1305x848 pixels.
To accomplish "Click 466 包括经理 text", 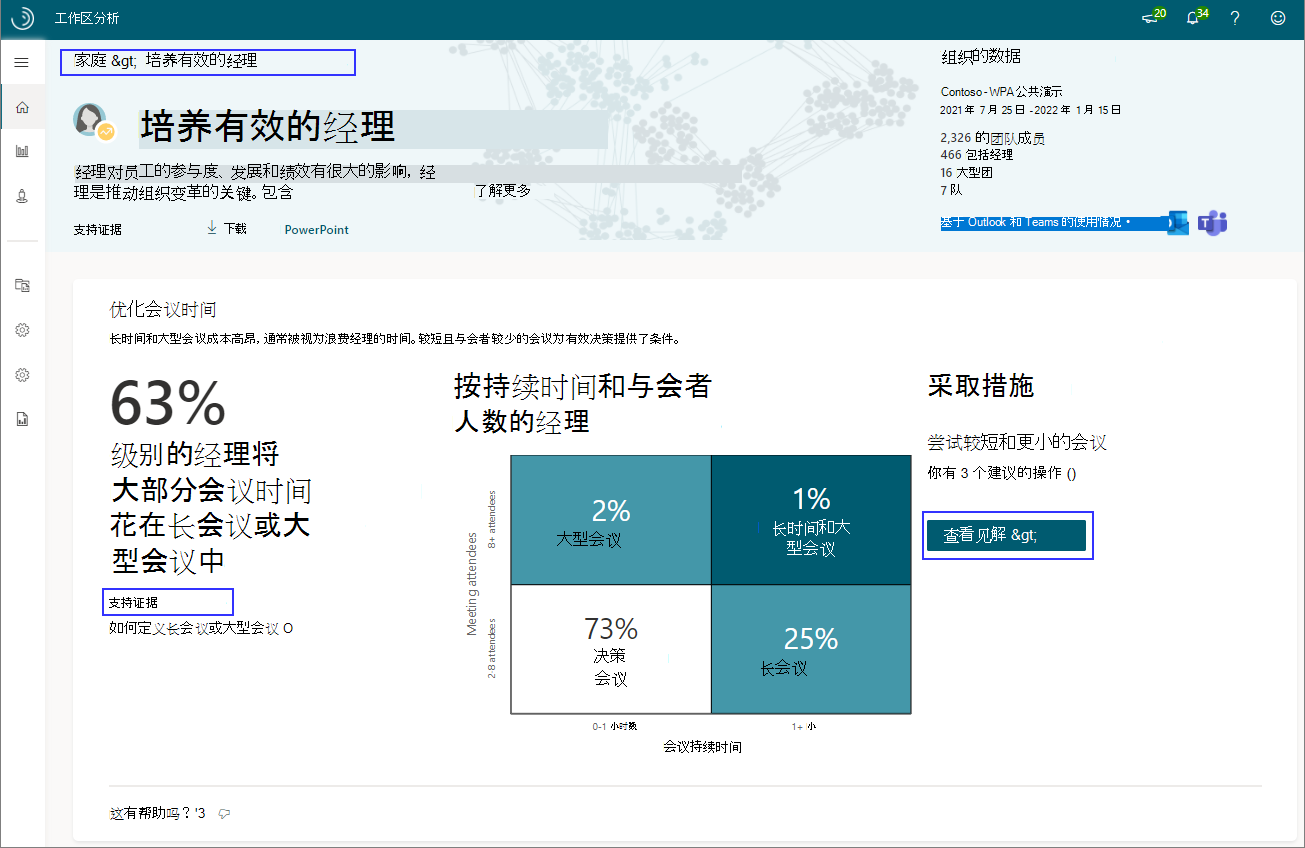I will click(x=977, y=155).
